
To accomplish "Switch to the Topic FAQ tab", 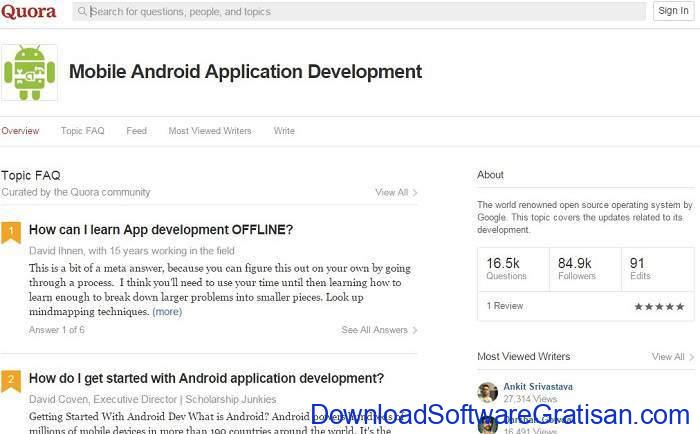I will tap(83, 131).
